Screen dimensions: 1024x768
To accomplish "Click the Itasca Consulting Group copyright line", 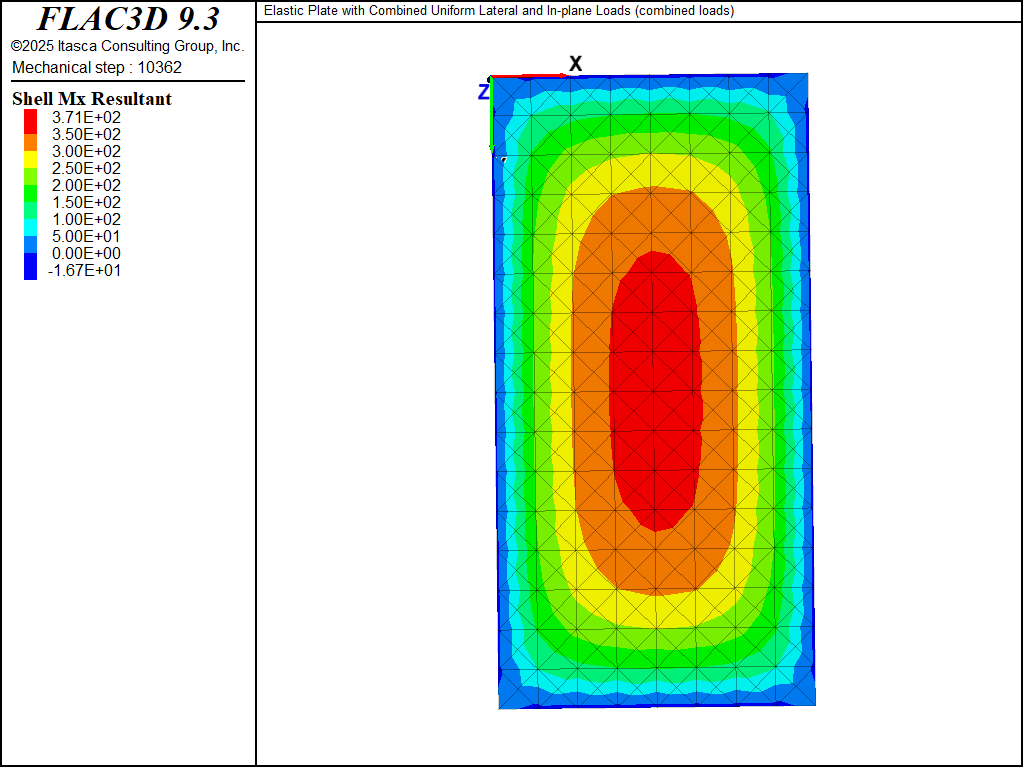I will coord(127,46).
